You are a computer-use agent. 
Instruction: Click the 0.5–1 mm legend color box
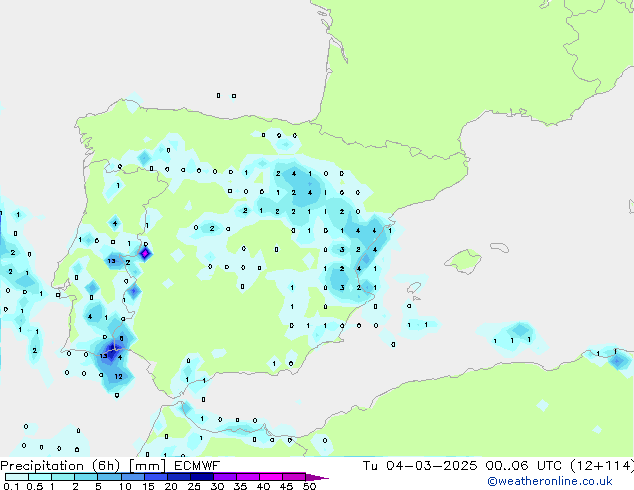(x=40, y=477)
